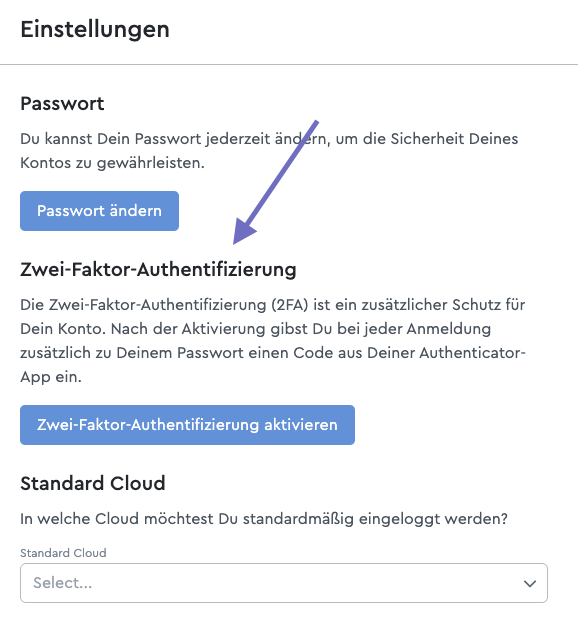Screen dimensions: 578x640
Task: Click the word "standardmäßig" in the question
Action: 298,519
